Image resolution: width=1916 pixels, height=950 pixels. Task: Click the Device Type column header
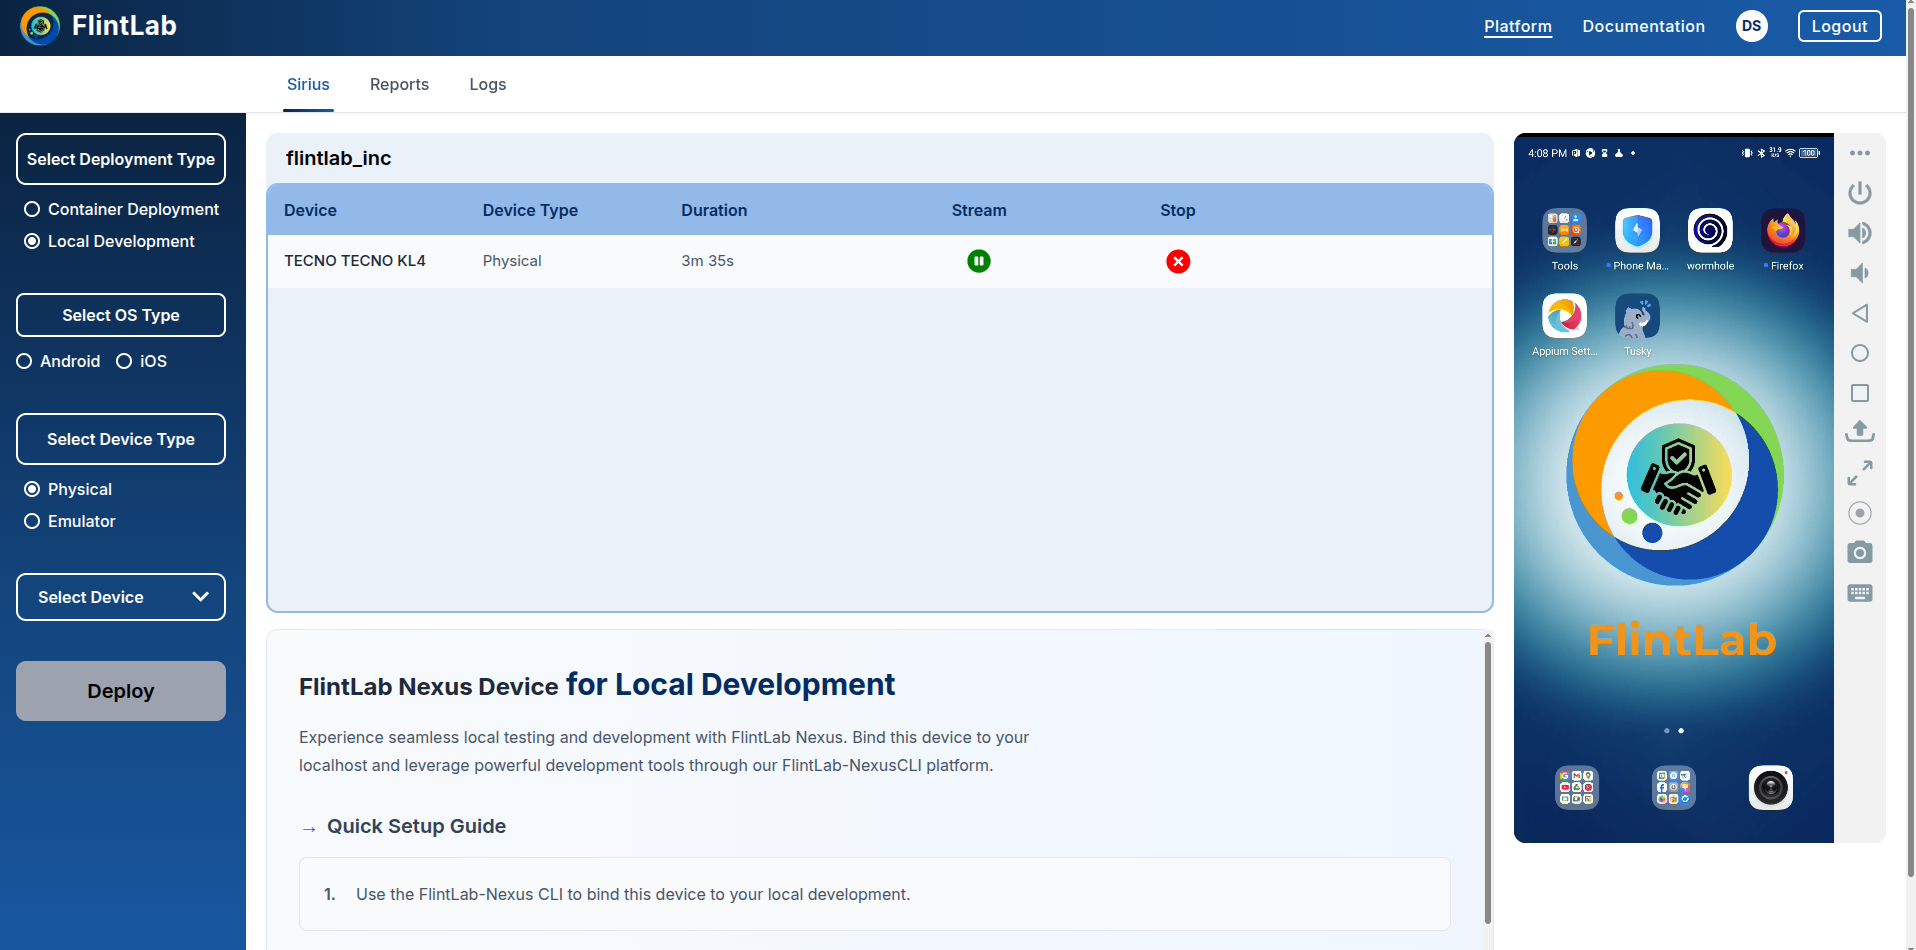coord(530,210)
